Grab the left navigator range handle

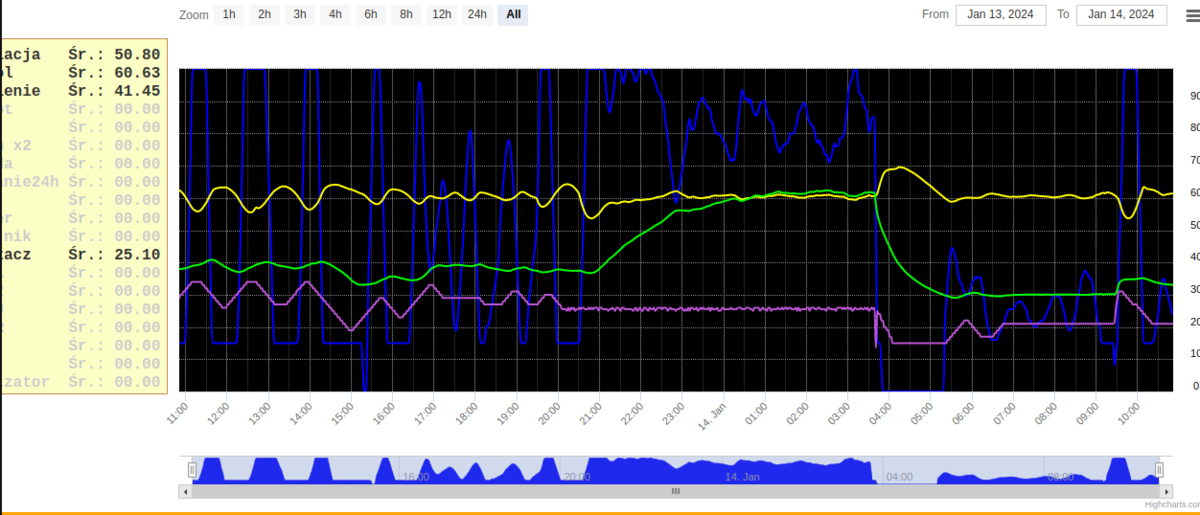coord(193,469)
